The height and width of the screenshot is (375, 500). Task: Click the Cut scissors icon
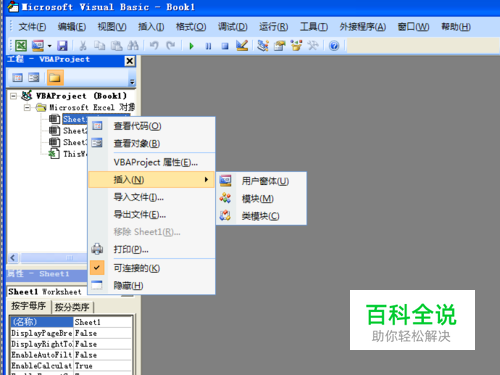click(83, 46)
